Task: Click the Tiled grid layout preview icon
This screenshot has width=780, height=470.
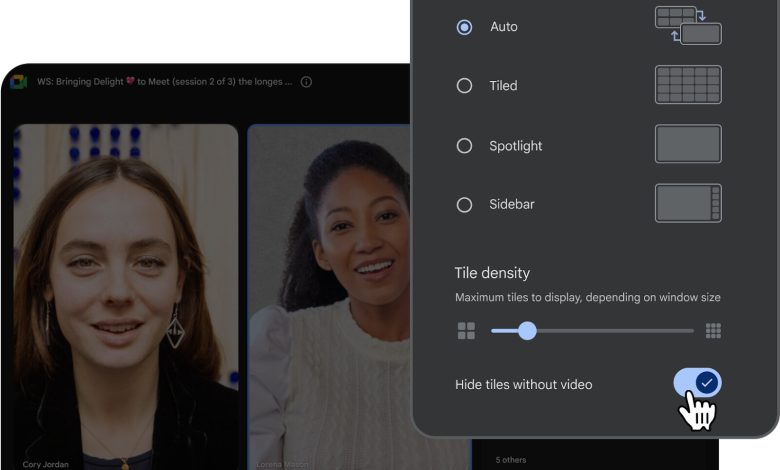Action: pos(688,85)
